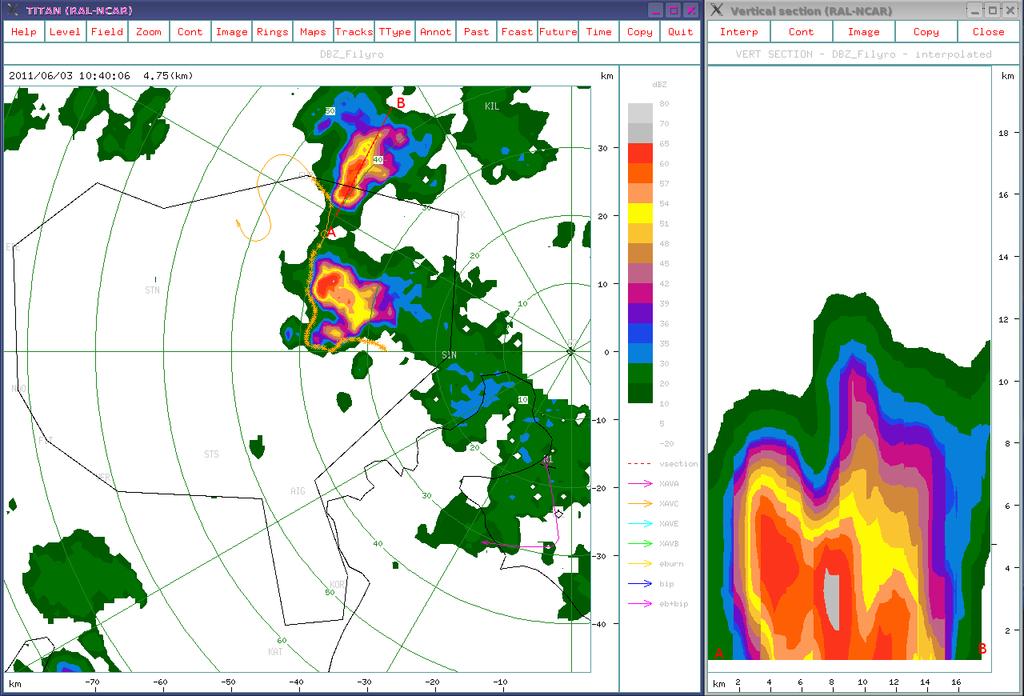Click the timestamp 2011/06/03 10:40:06 text
1024x696 pixels.
(69, 76)
